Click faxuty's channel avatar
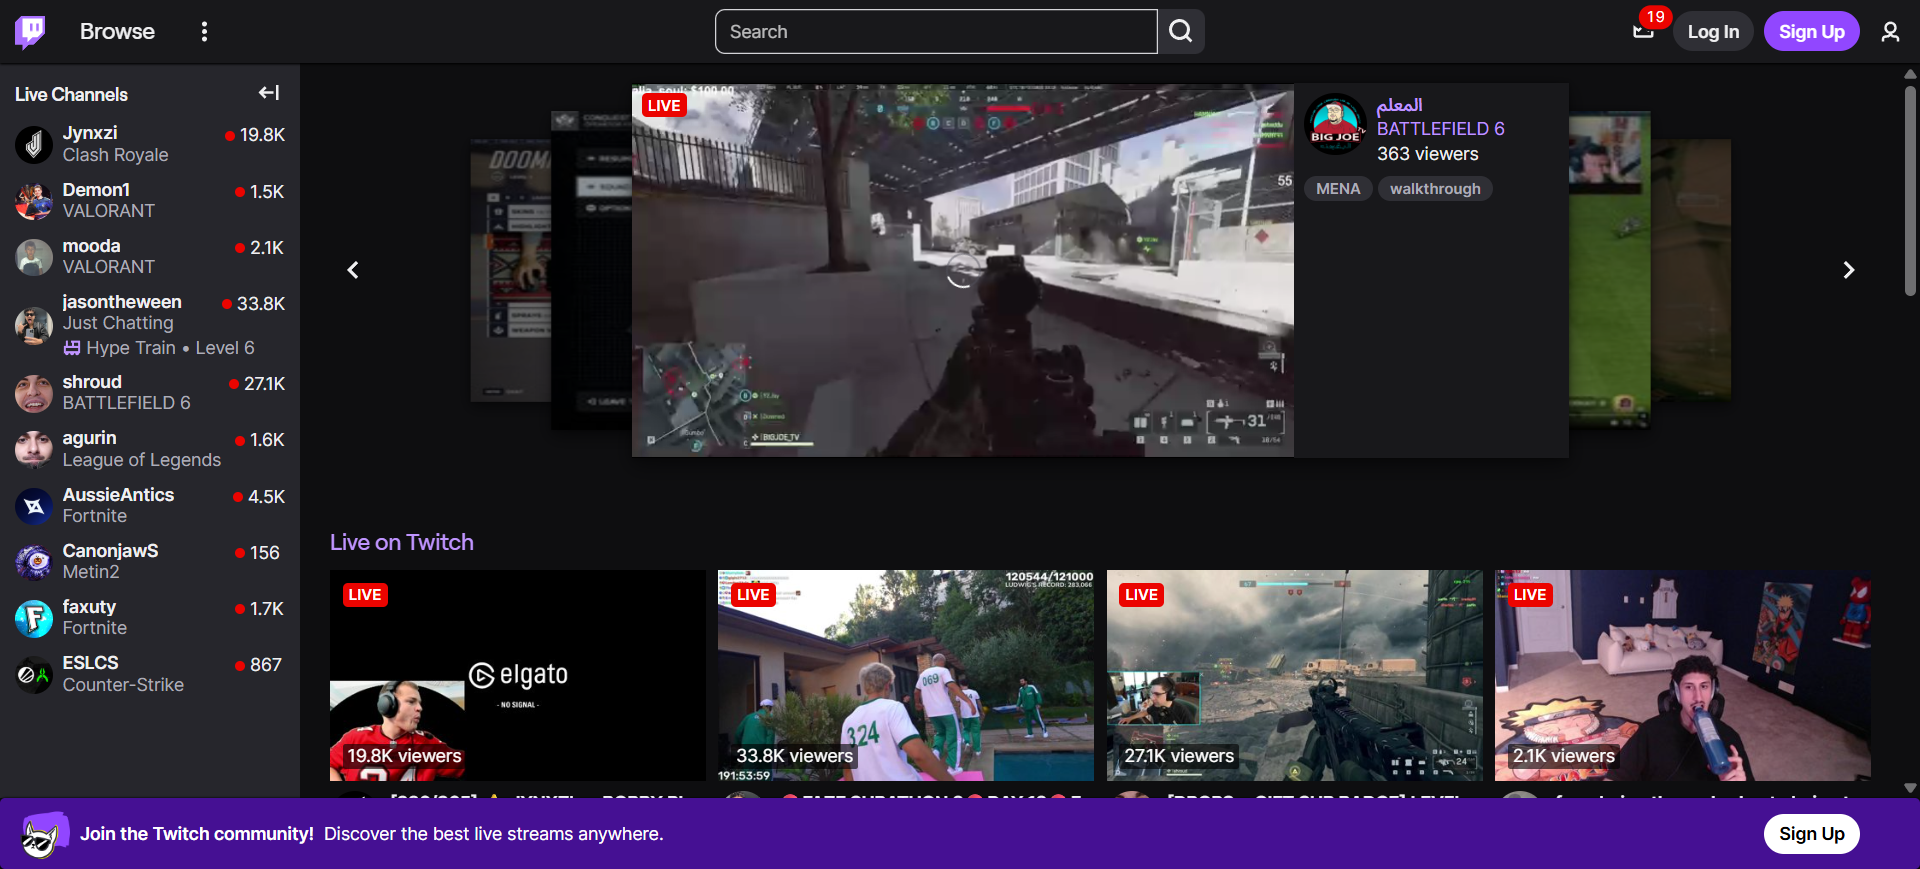This screenshot has width=1920, height=869. (x=34, y=618)
